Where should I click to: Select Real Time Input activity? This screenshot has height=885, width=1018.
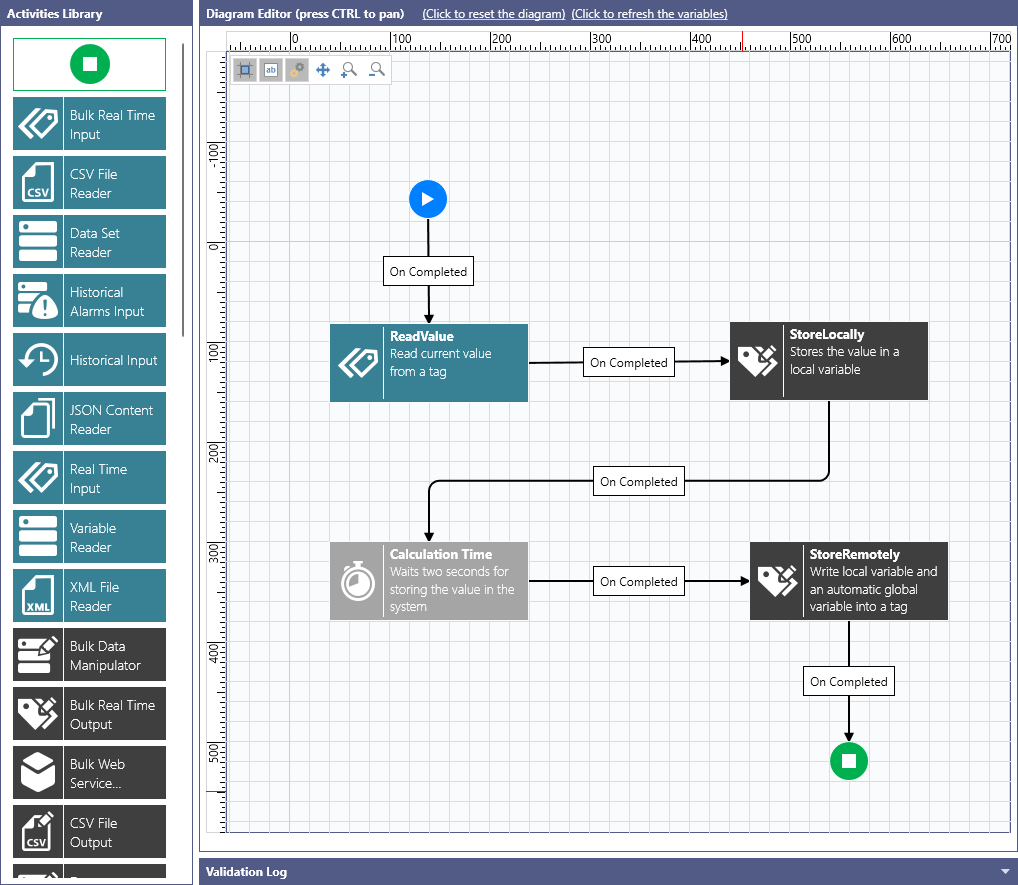point(90,478)
